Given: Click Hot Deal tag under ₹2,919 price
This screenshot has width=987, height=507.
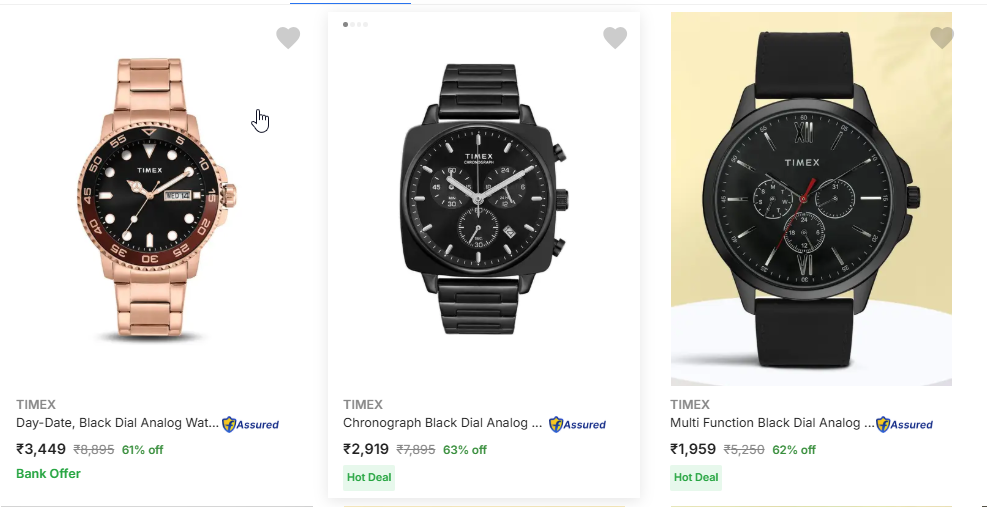Looking at the screenshot, I should click(369, 477).
